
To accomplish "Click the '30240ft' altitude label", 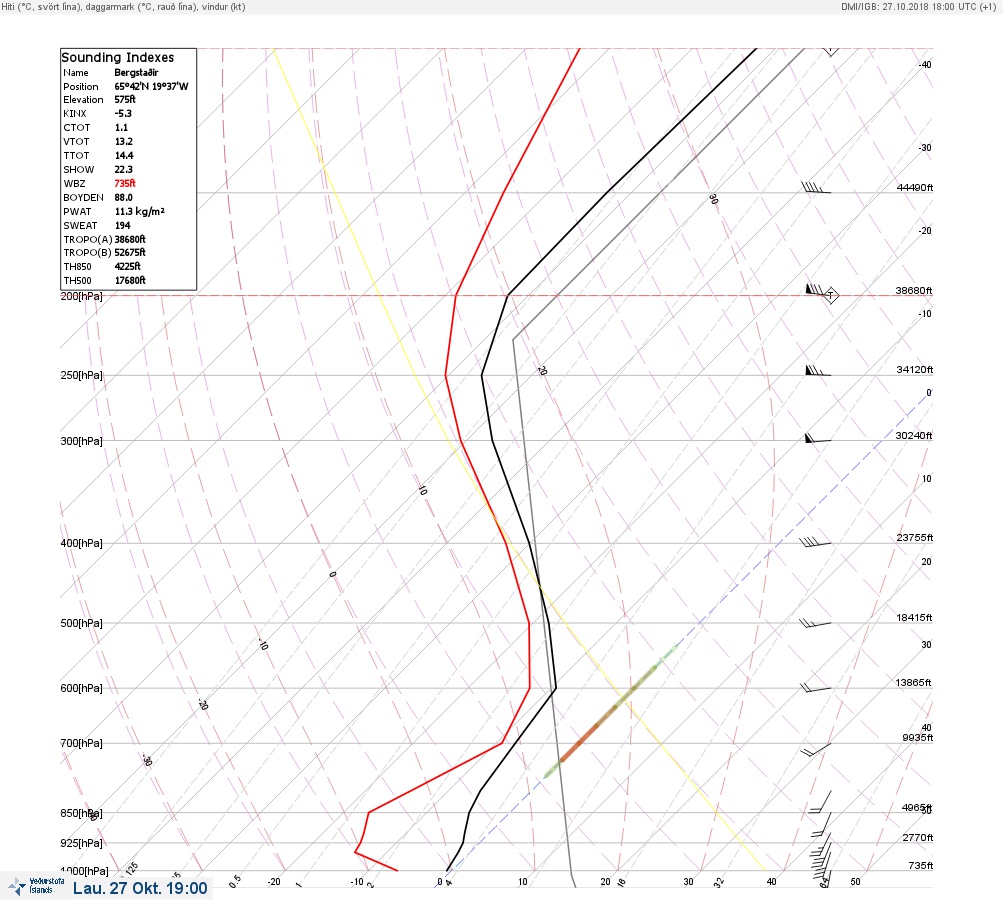I will coord(913,436).
